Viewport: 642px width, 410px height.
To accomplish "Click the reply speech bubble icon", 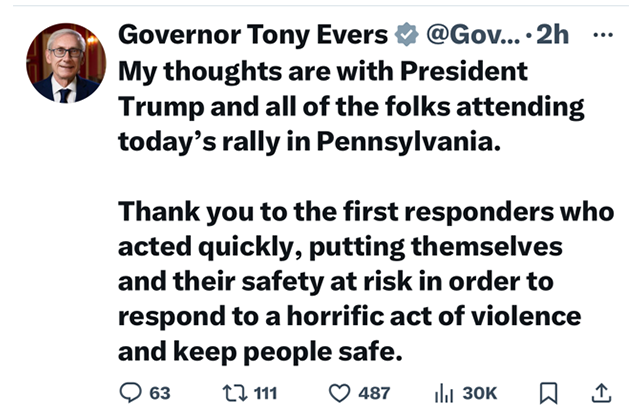I will (130, 392).
